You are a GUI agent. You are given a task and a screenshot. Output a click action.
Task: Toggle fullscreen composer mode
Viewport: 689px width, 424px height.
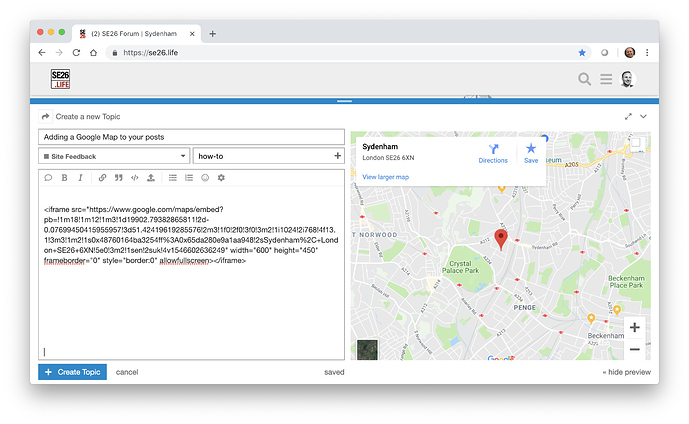coord(628,117)
